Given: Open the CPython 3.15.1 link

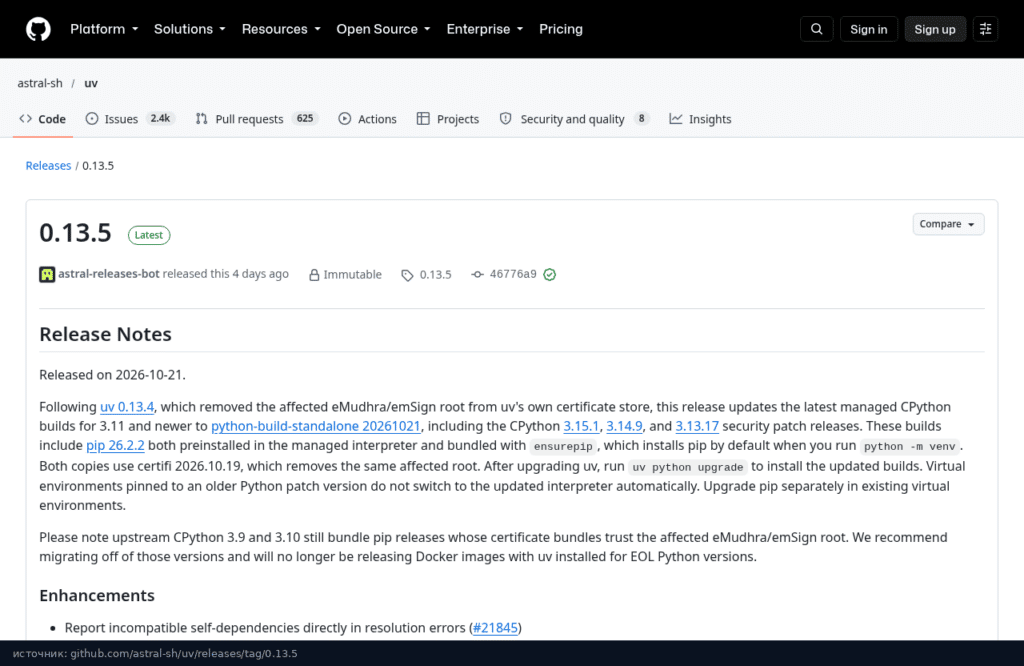Looking at the screenshot, I should 581,426.
